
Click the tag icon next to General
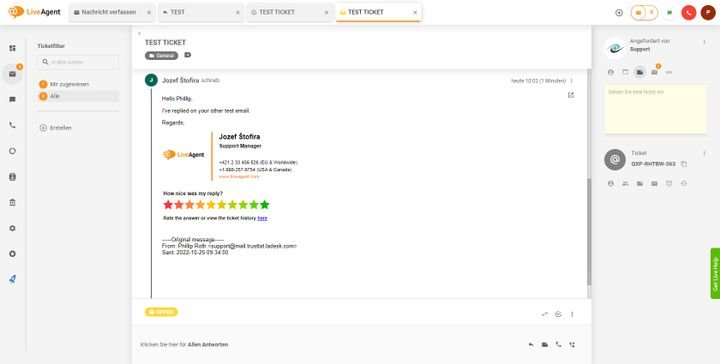[187, 55]
